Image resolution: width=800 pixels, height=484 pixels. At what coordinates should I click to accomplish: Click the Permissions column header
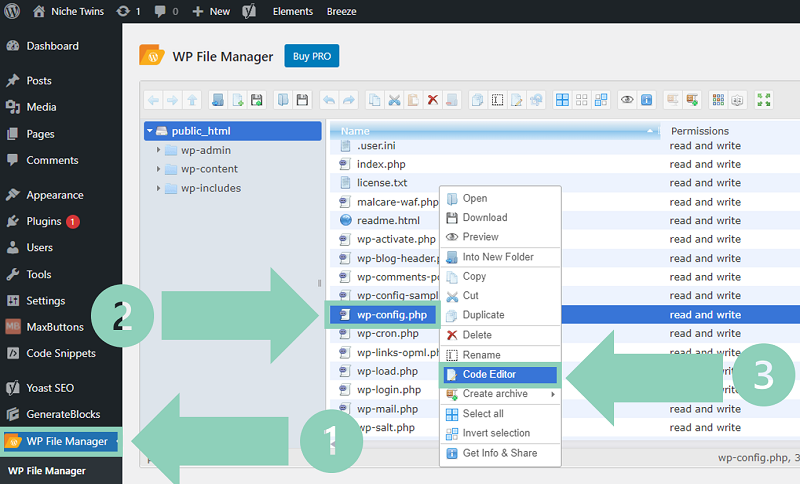click(x=699, y=131)
